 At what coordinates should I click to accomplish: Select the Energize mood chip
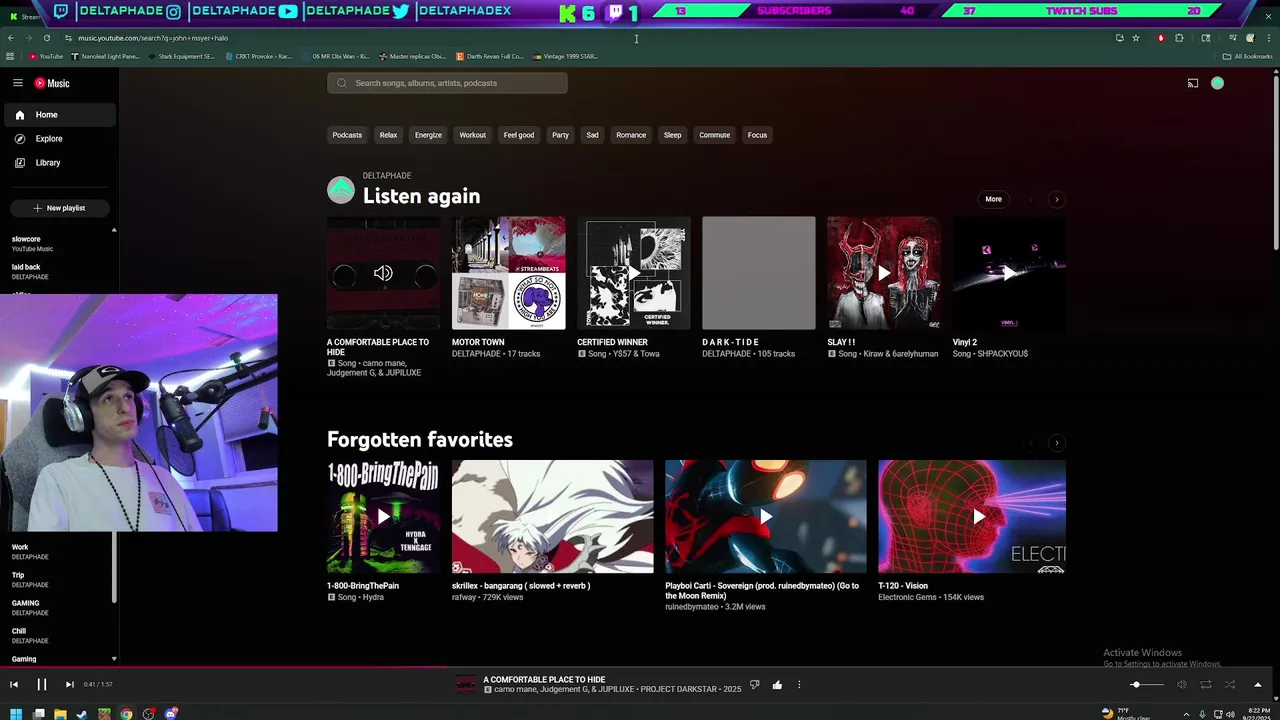click(428, 135)
